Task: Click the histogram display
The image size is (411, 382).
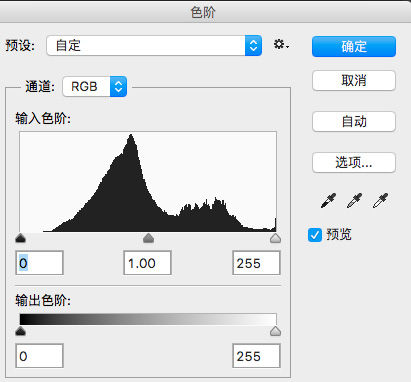Action: (148, 182)
